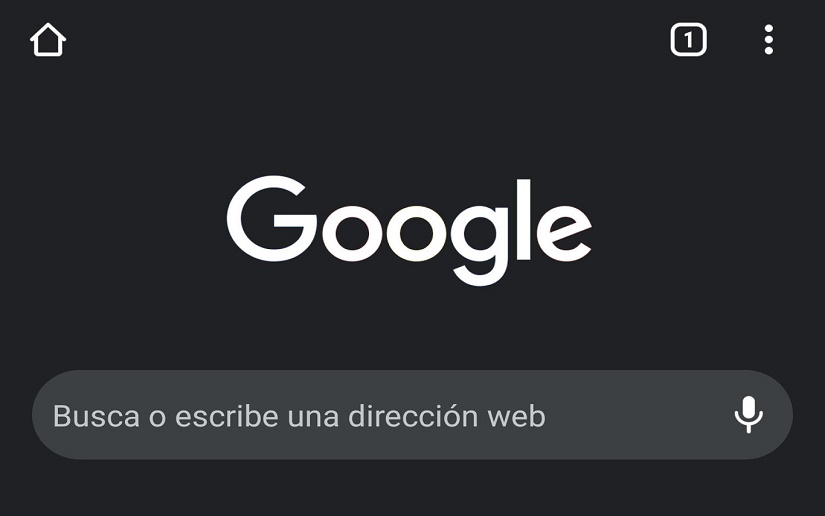Show more options with the kebab icon
Viewport: 825px width, 516px height.
tap(769, 39)
